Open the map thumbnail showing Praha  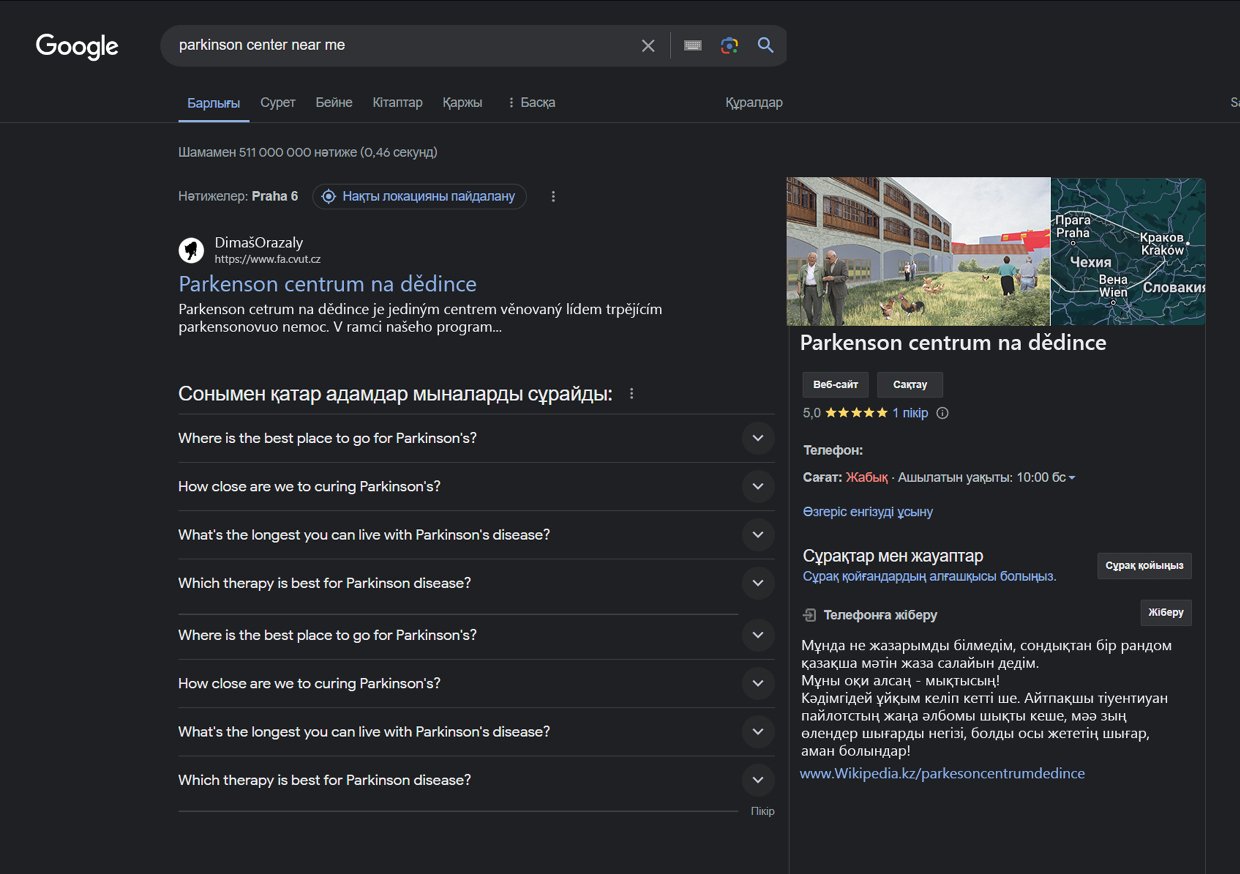click(x=1128, y=251)
